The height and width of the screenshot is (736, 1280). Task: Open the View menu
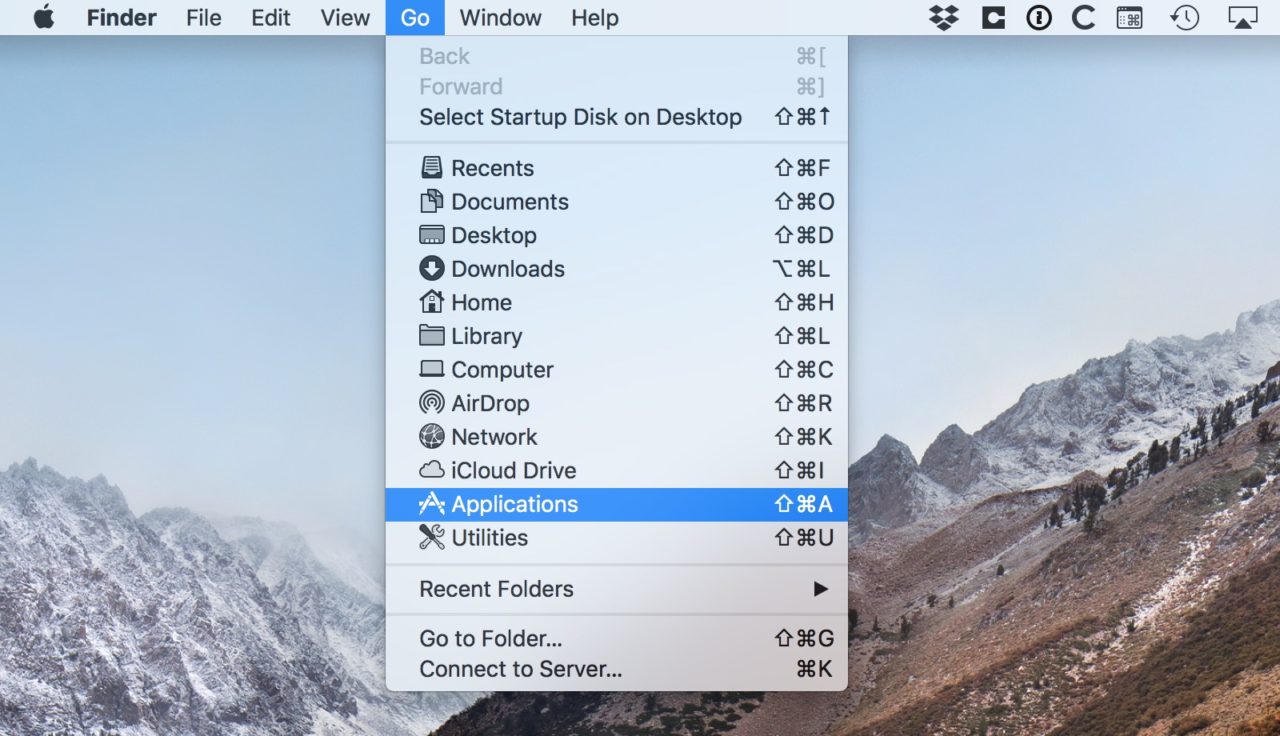coord(345,17)
